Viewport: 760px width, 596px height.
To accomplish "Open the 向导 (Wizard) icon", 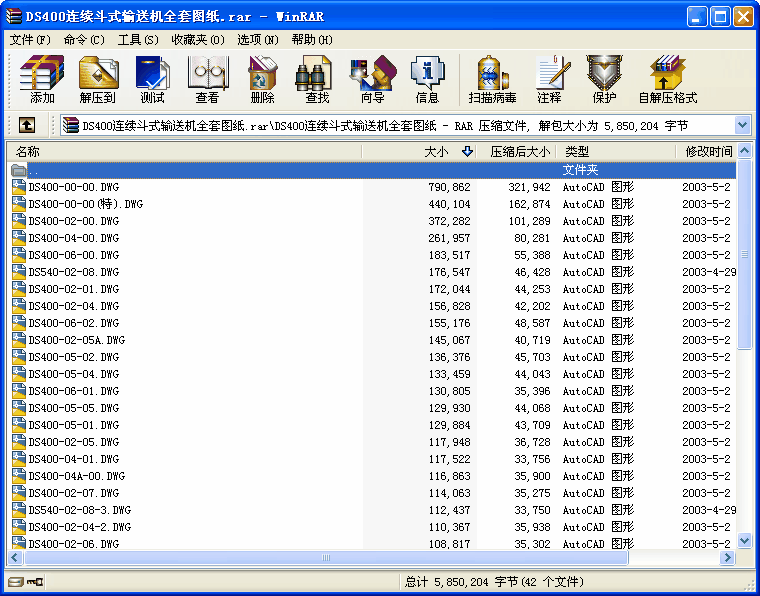I will coord(372,80).
